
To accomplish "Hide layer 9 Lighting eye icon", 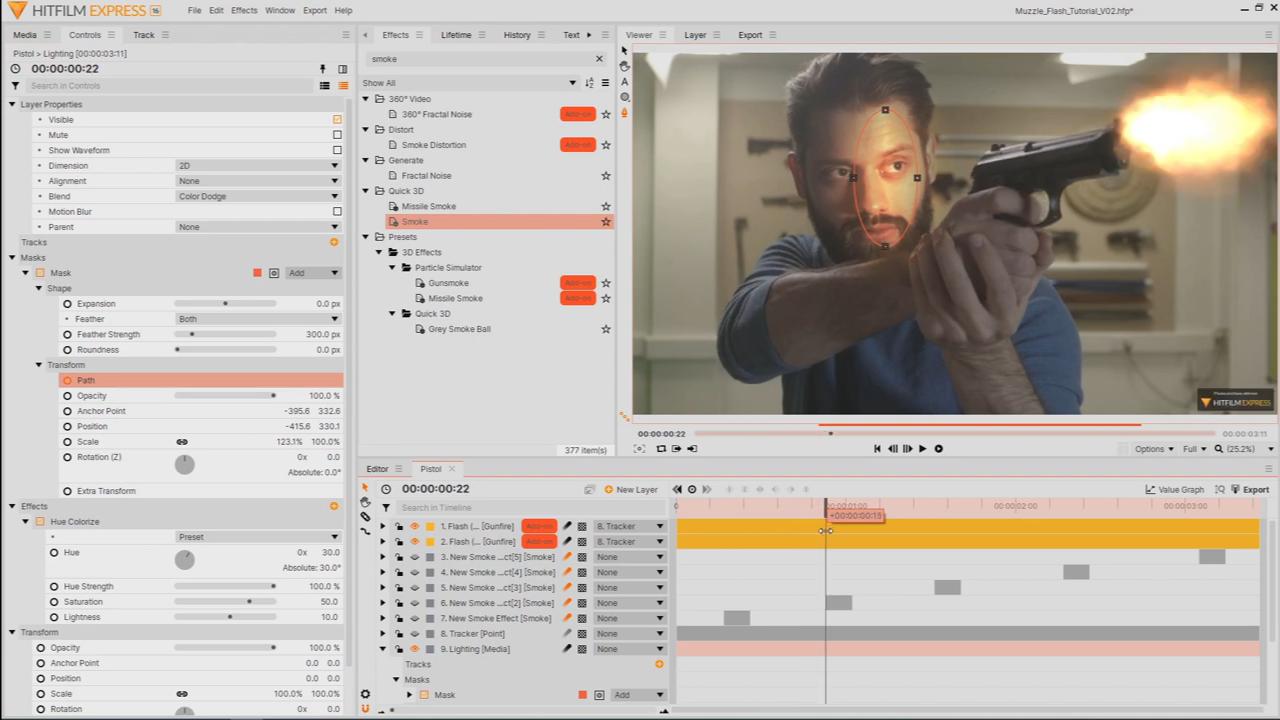I will click(414, 649).
